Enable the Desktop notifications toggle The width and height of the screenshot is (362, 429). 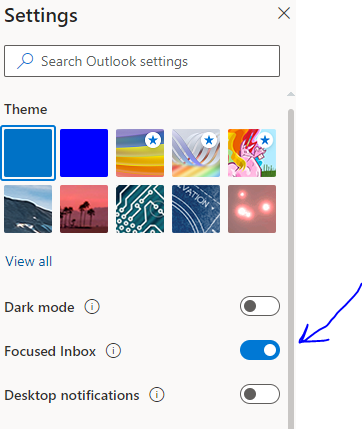point(260,394)
